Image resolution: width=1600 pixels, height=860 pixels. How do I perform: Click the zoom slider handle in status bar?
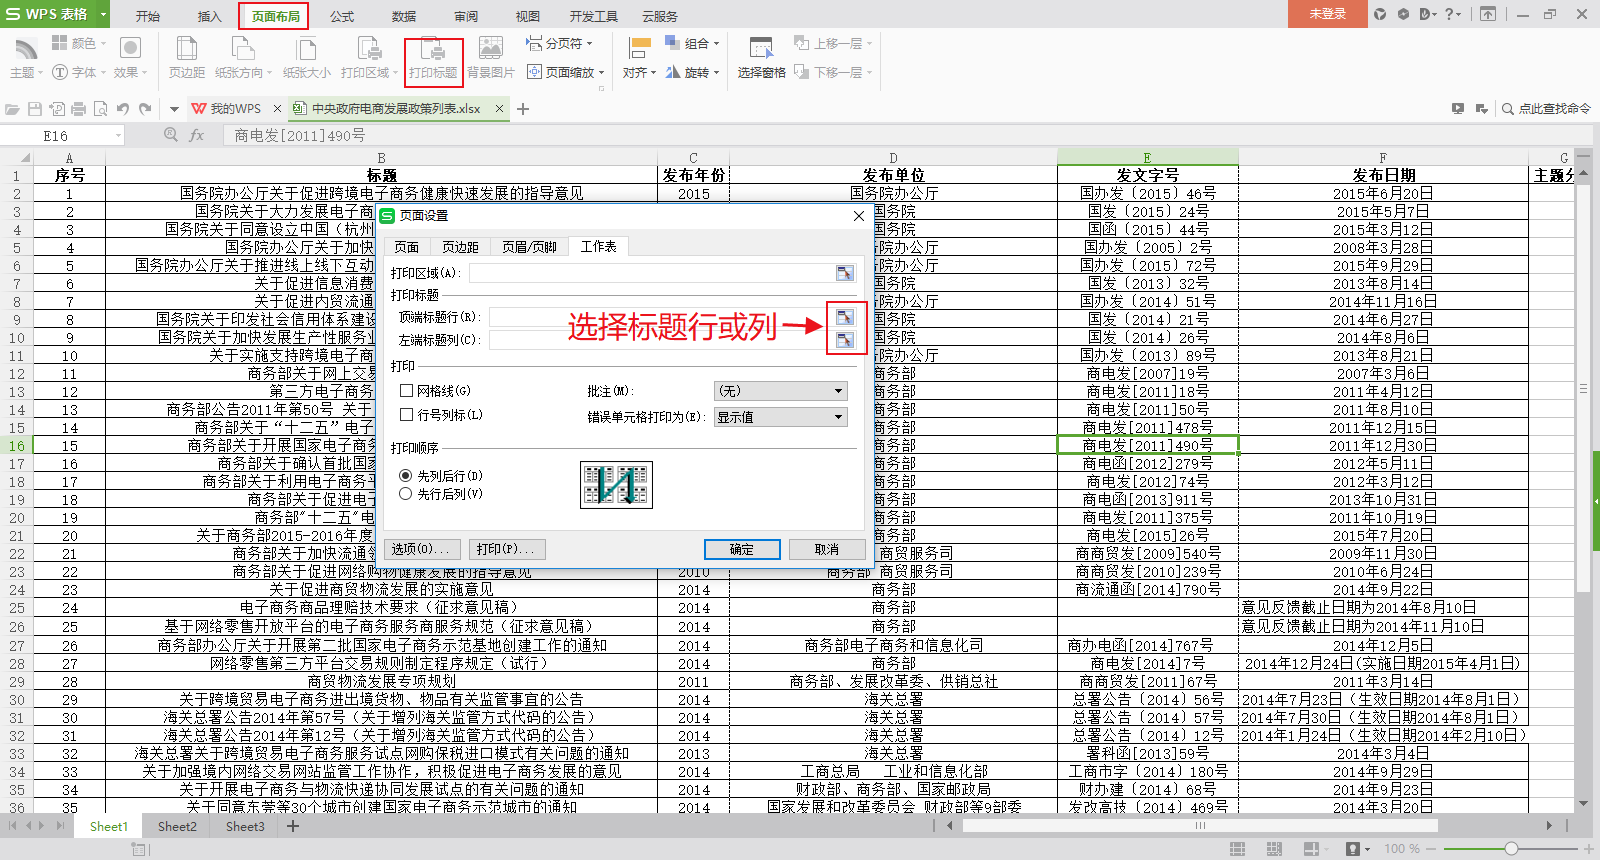1511,849
